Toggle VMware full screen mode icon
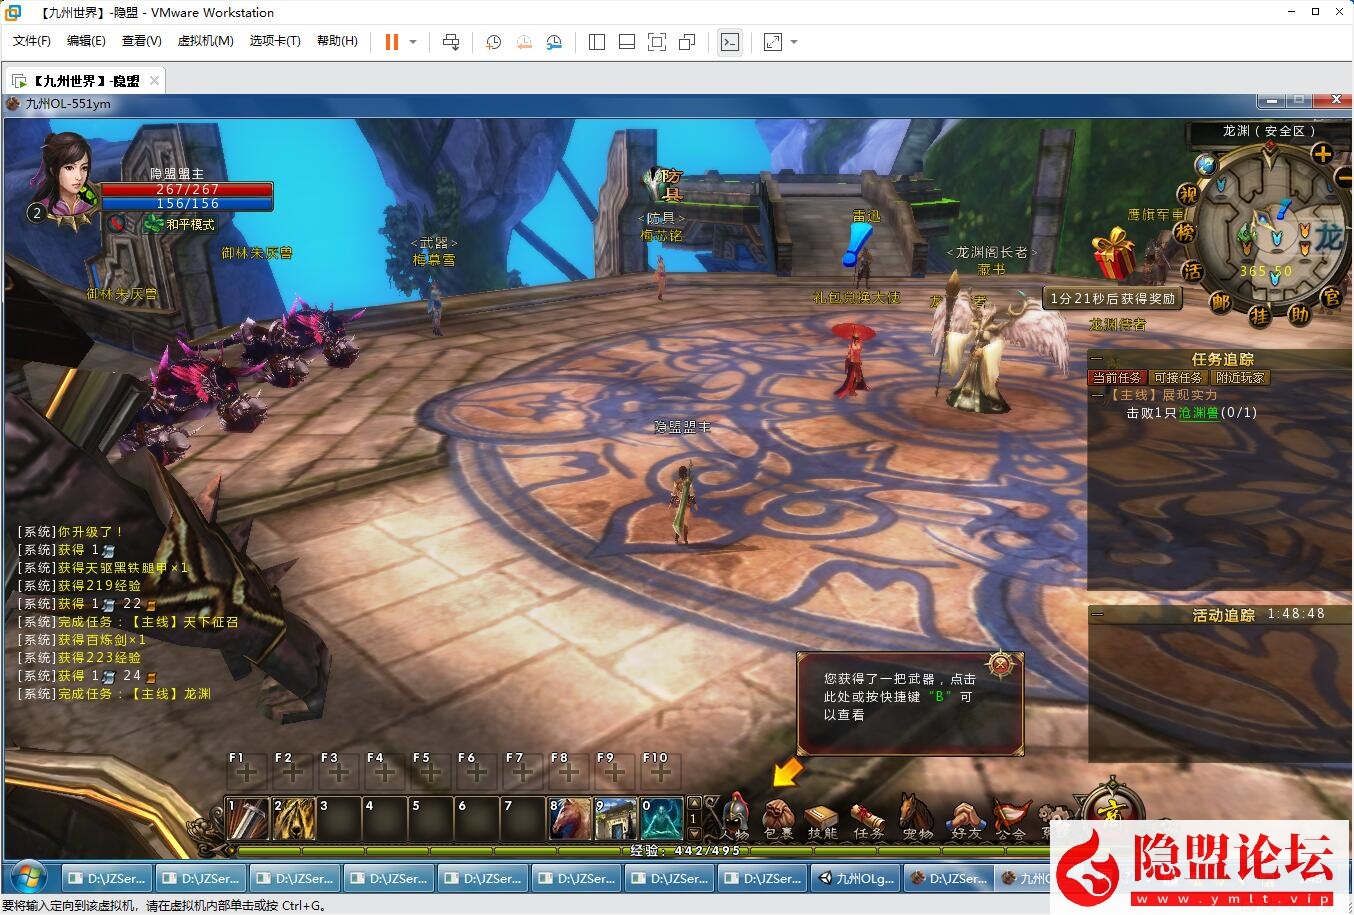1354x915 pixels. pos(773,42)
